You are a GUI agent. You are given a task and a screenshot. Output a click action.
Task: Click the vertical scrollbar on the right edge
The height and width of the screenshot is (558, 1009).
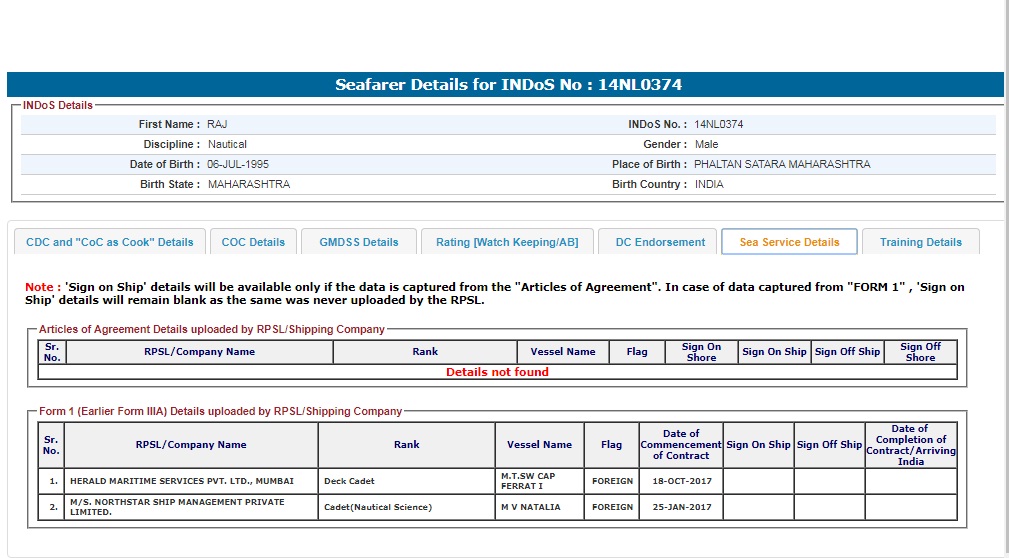coord(1004,279)
